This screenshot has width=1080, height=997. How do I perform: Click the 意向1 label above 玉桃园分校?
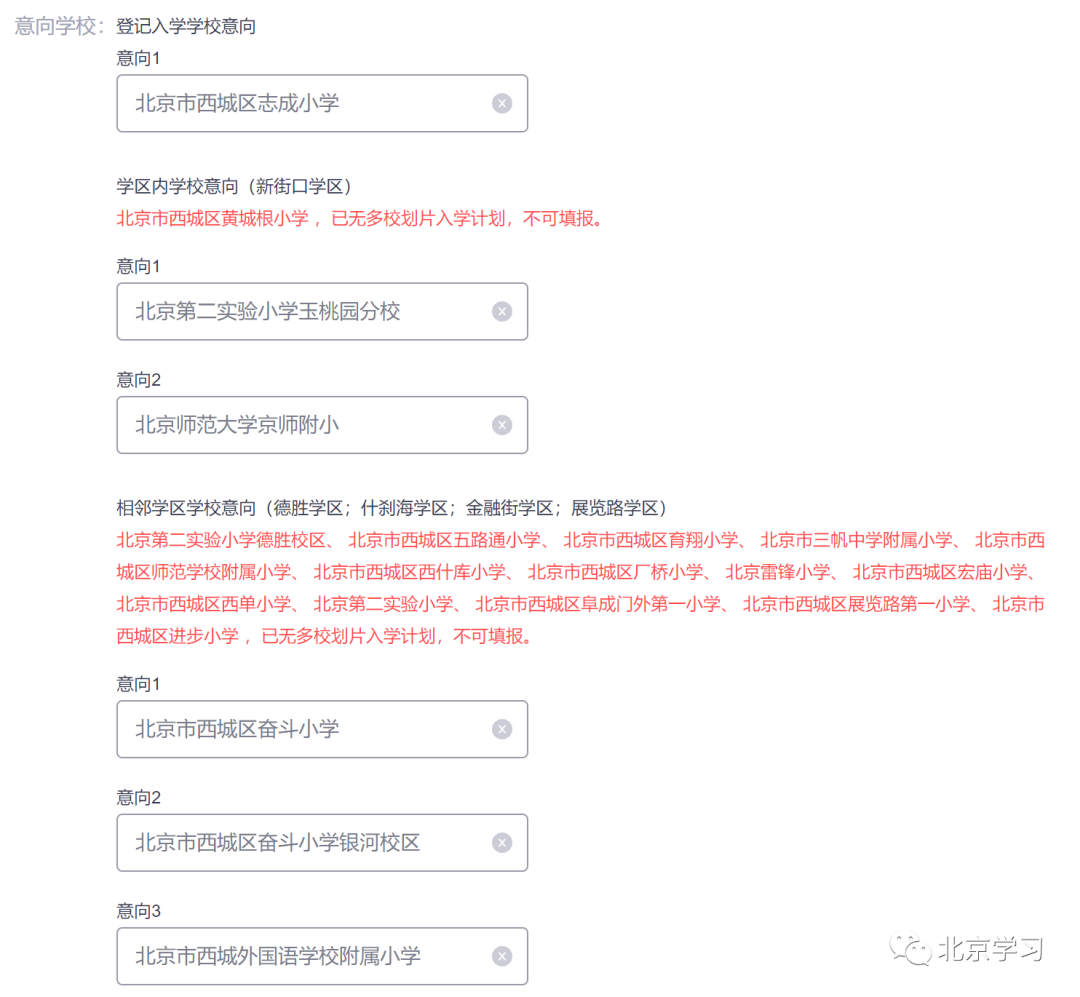[x=138, y=266]
